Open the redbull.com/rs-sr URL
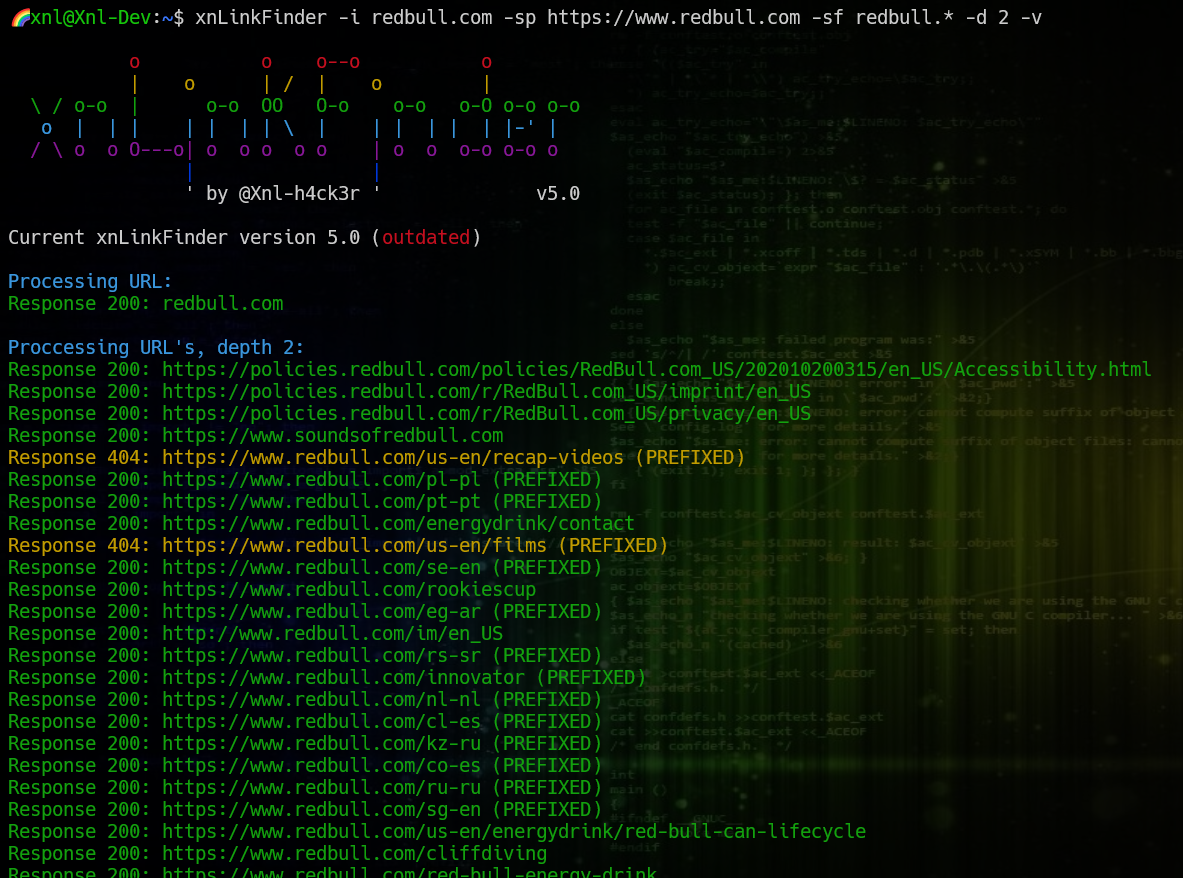Viewport: 1183px width, 878px height. coord(321,655)
